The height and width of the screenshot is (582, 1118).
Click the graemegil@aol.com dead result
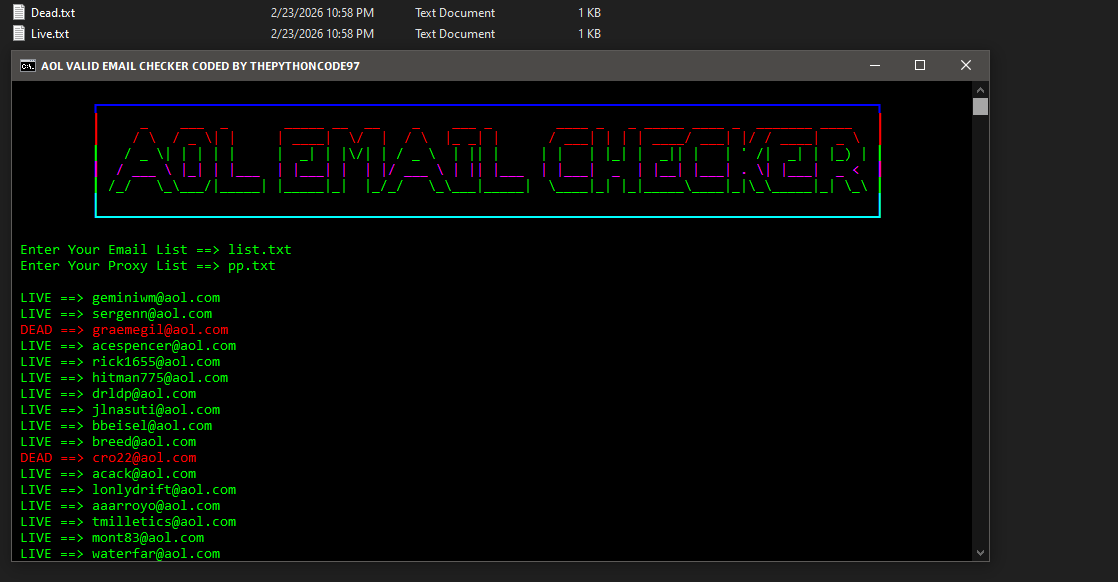point(160,330)
